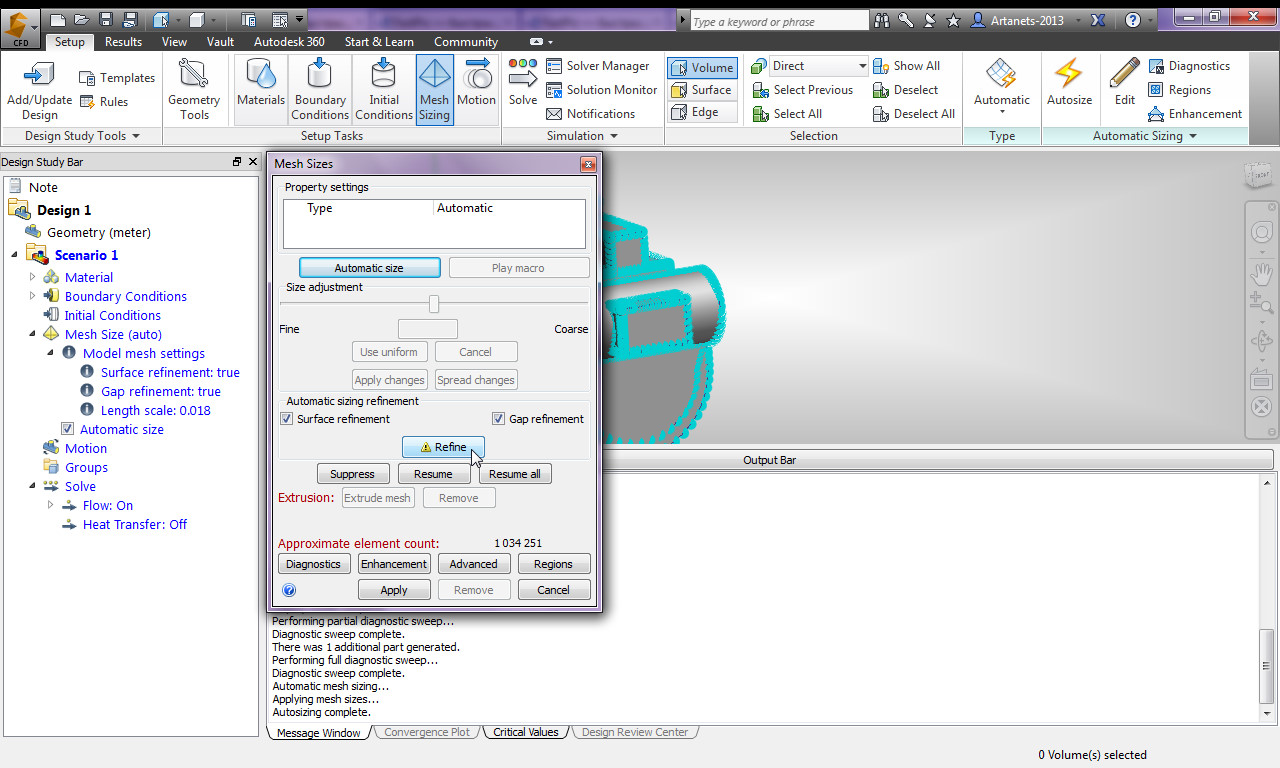Toggle Surface refinement checkbox

[x=287, y=419]
